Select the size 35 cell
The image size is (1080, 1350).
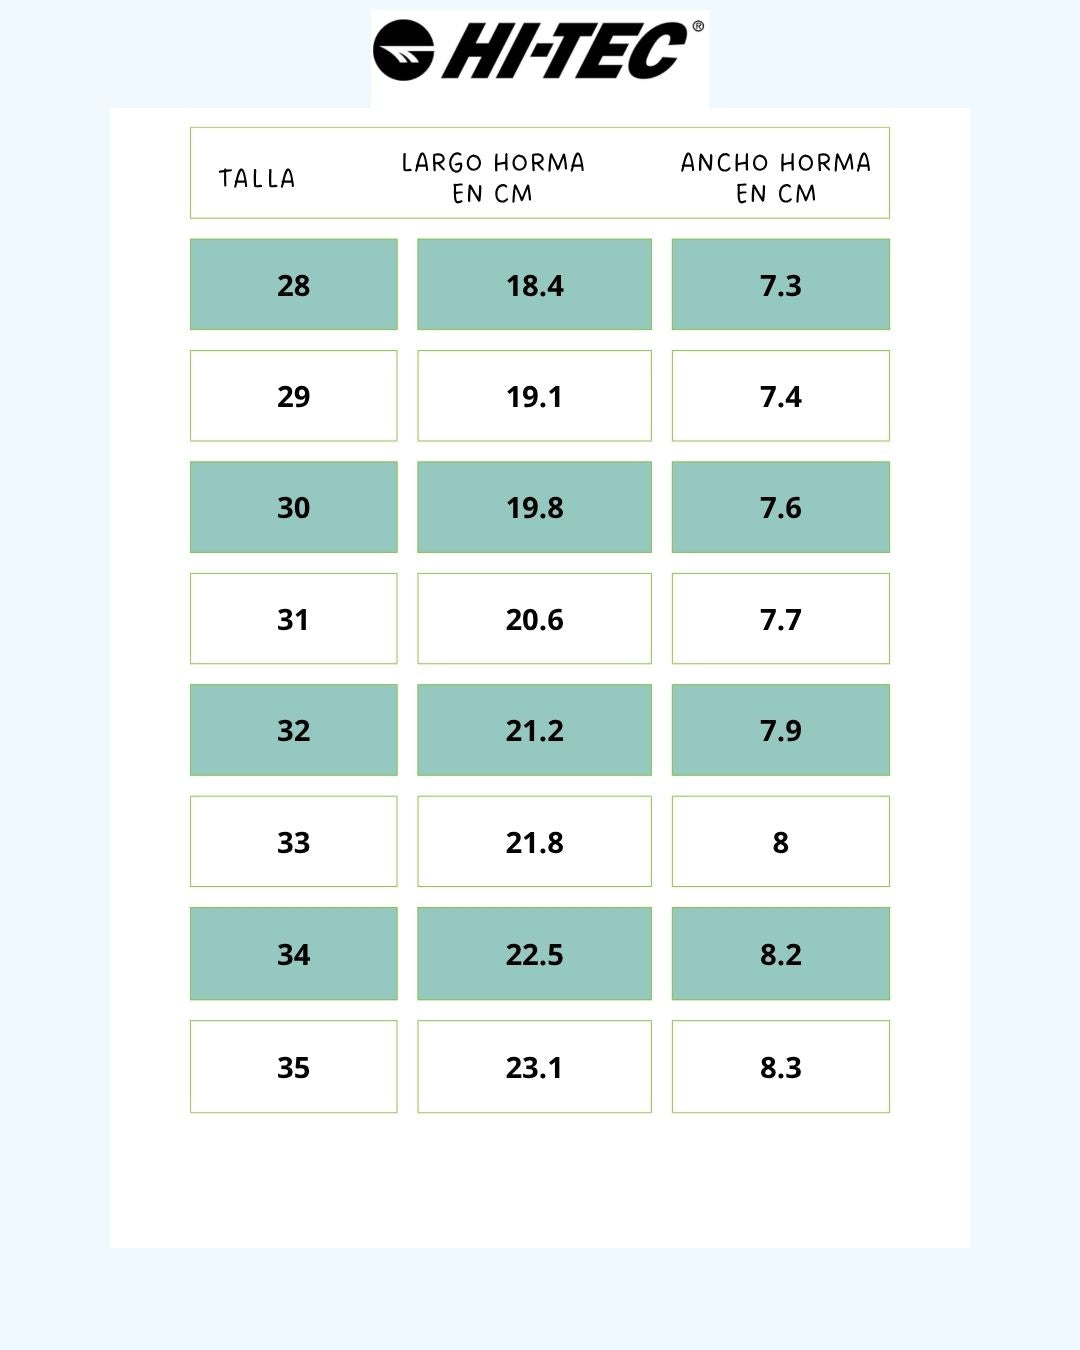pos(293,1067)
